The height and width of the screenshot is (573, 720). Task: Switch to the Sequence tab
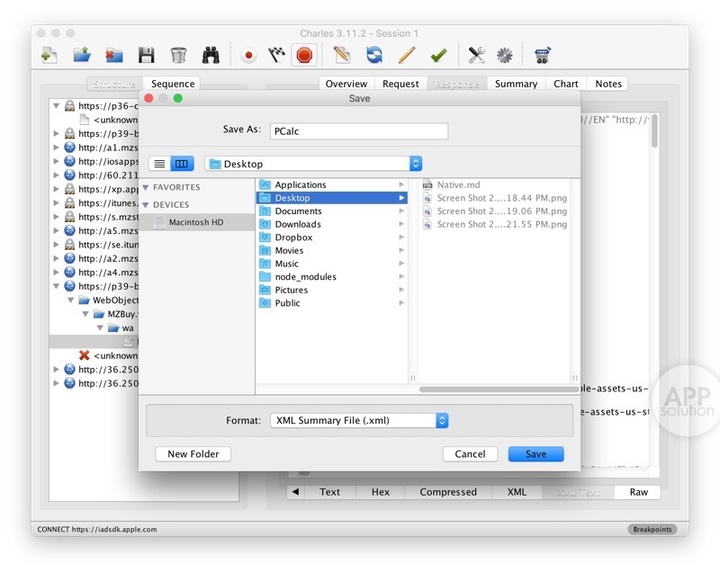click(x=173, y=84)
